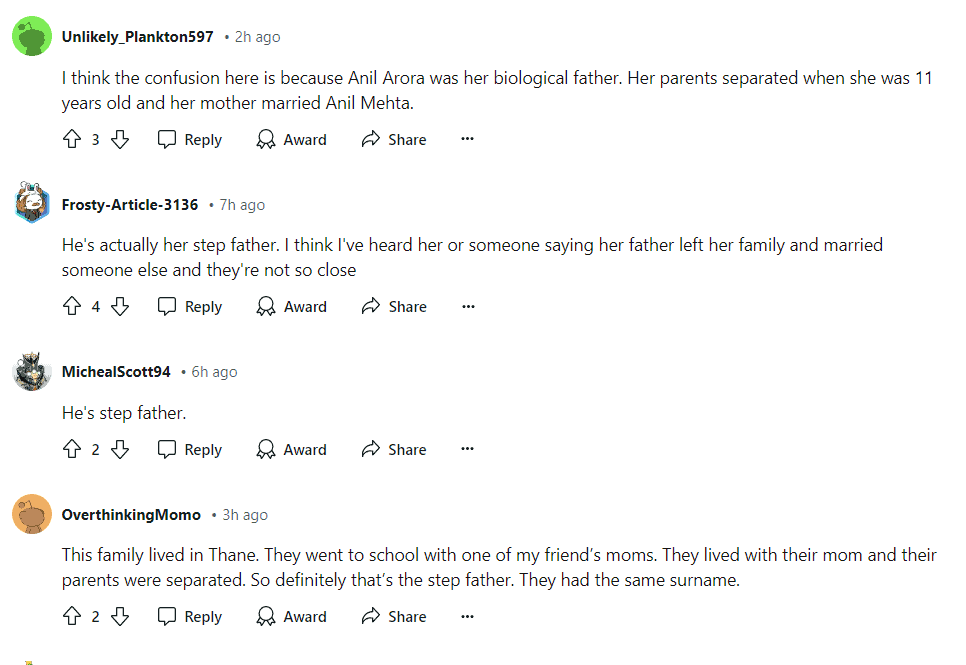The width and height of the screenshot is (966, 665).
Task: Give an Award to Frosty-Article-3136
Action: coord(291,306)
